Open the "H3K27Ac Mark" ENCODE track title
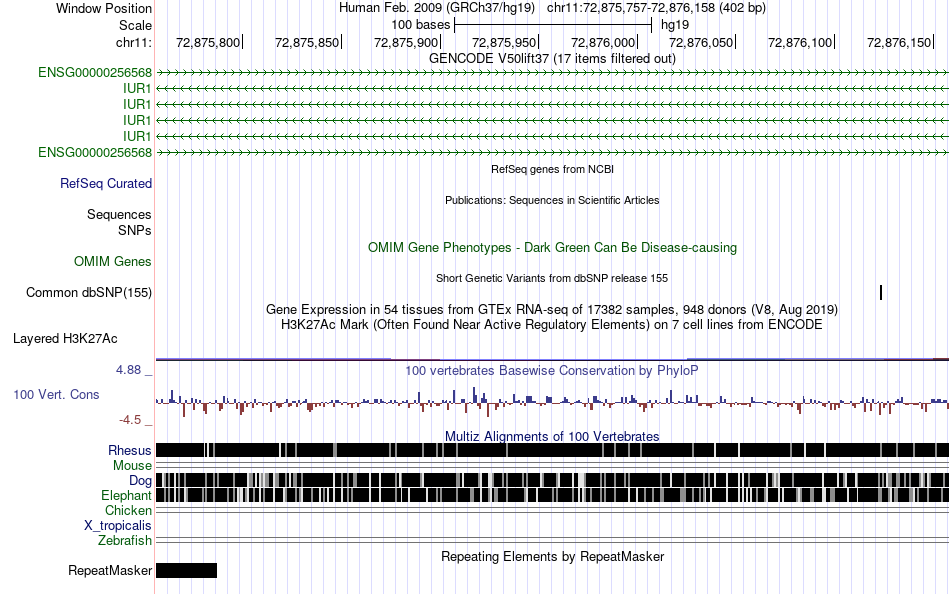950x594 pixels. (552, 324)
